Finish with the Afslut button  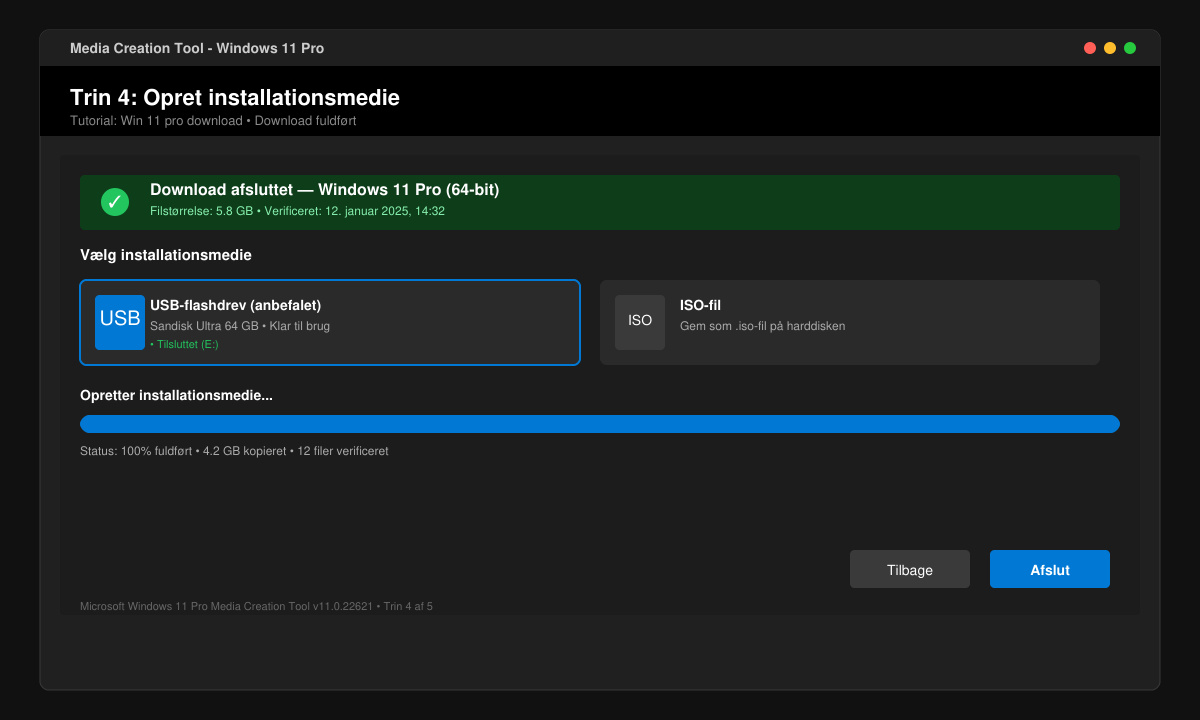point(1050,569)
